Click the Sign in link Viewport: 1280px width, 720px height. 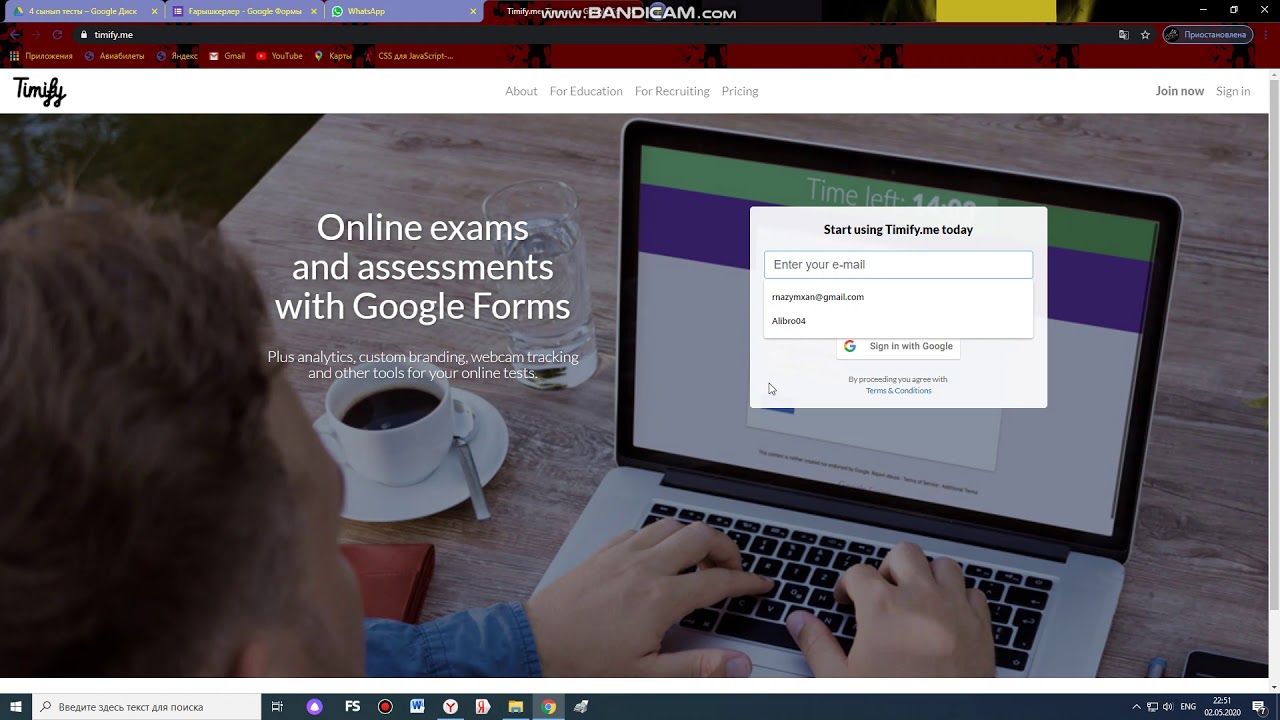[1233, 91]
